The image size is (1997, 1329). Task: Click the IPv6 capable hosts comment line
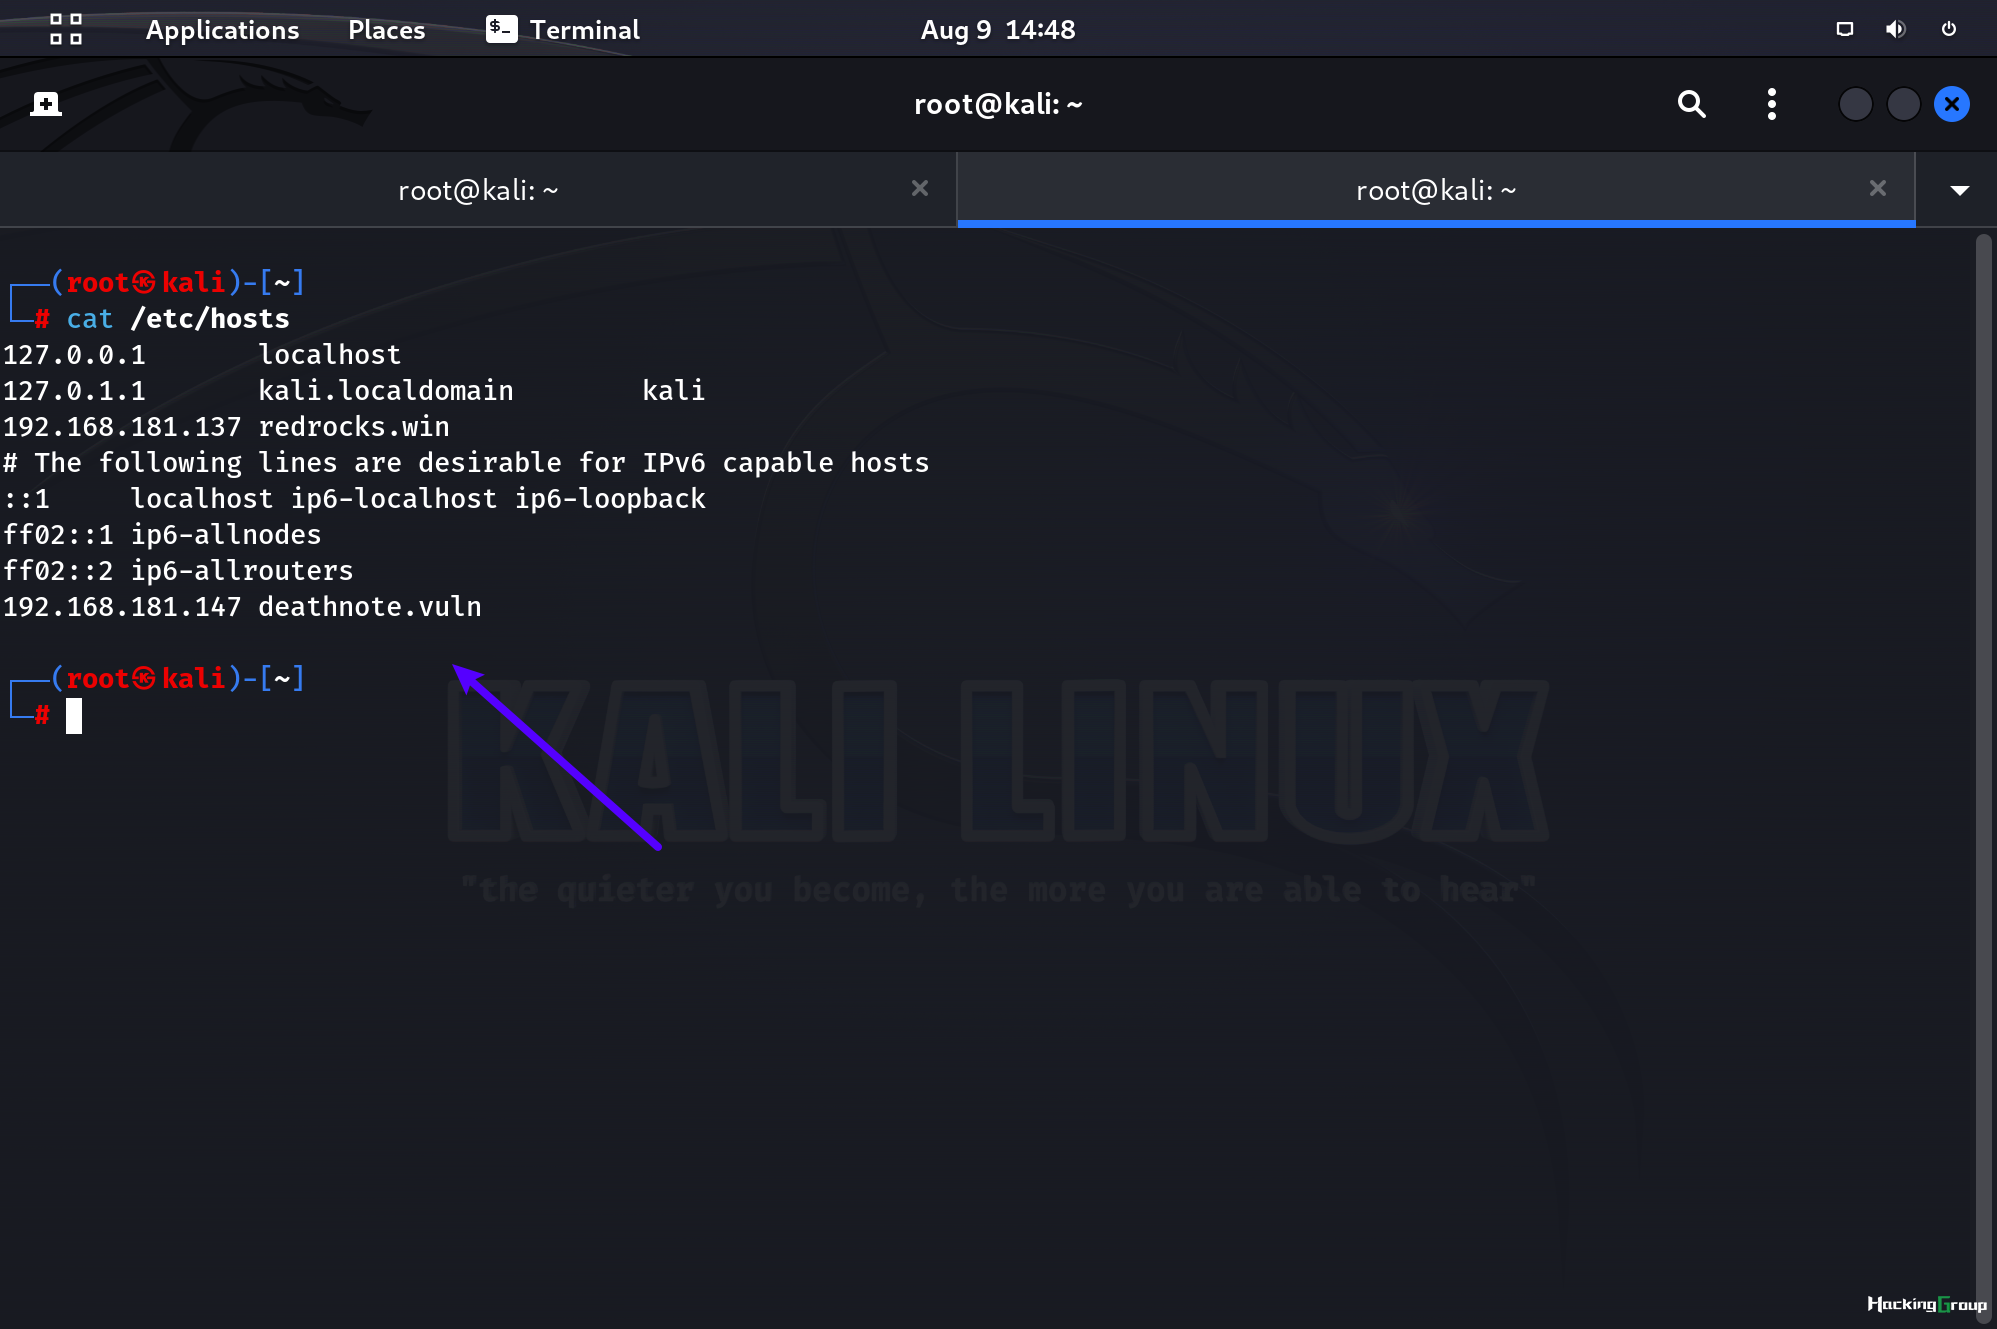click(x=466, y=463)
